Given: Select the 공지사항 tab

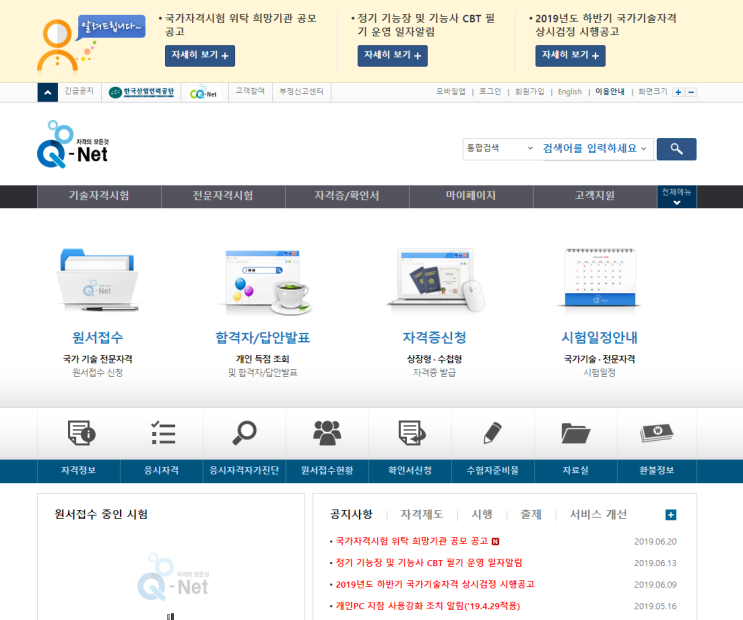Looking at the screenshot, I should pos(351,514).
